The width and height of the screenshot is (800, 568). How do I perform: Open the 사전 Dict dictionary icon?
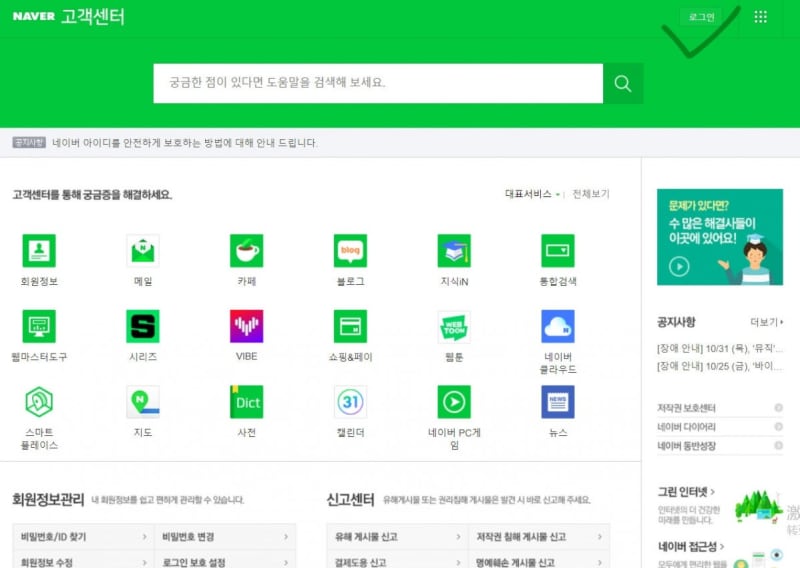coord(246,402)
